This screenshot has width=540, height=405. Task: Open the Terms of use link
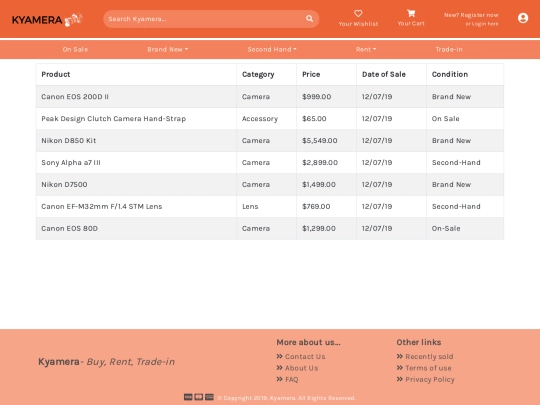click(x=428, y=368)
